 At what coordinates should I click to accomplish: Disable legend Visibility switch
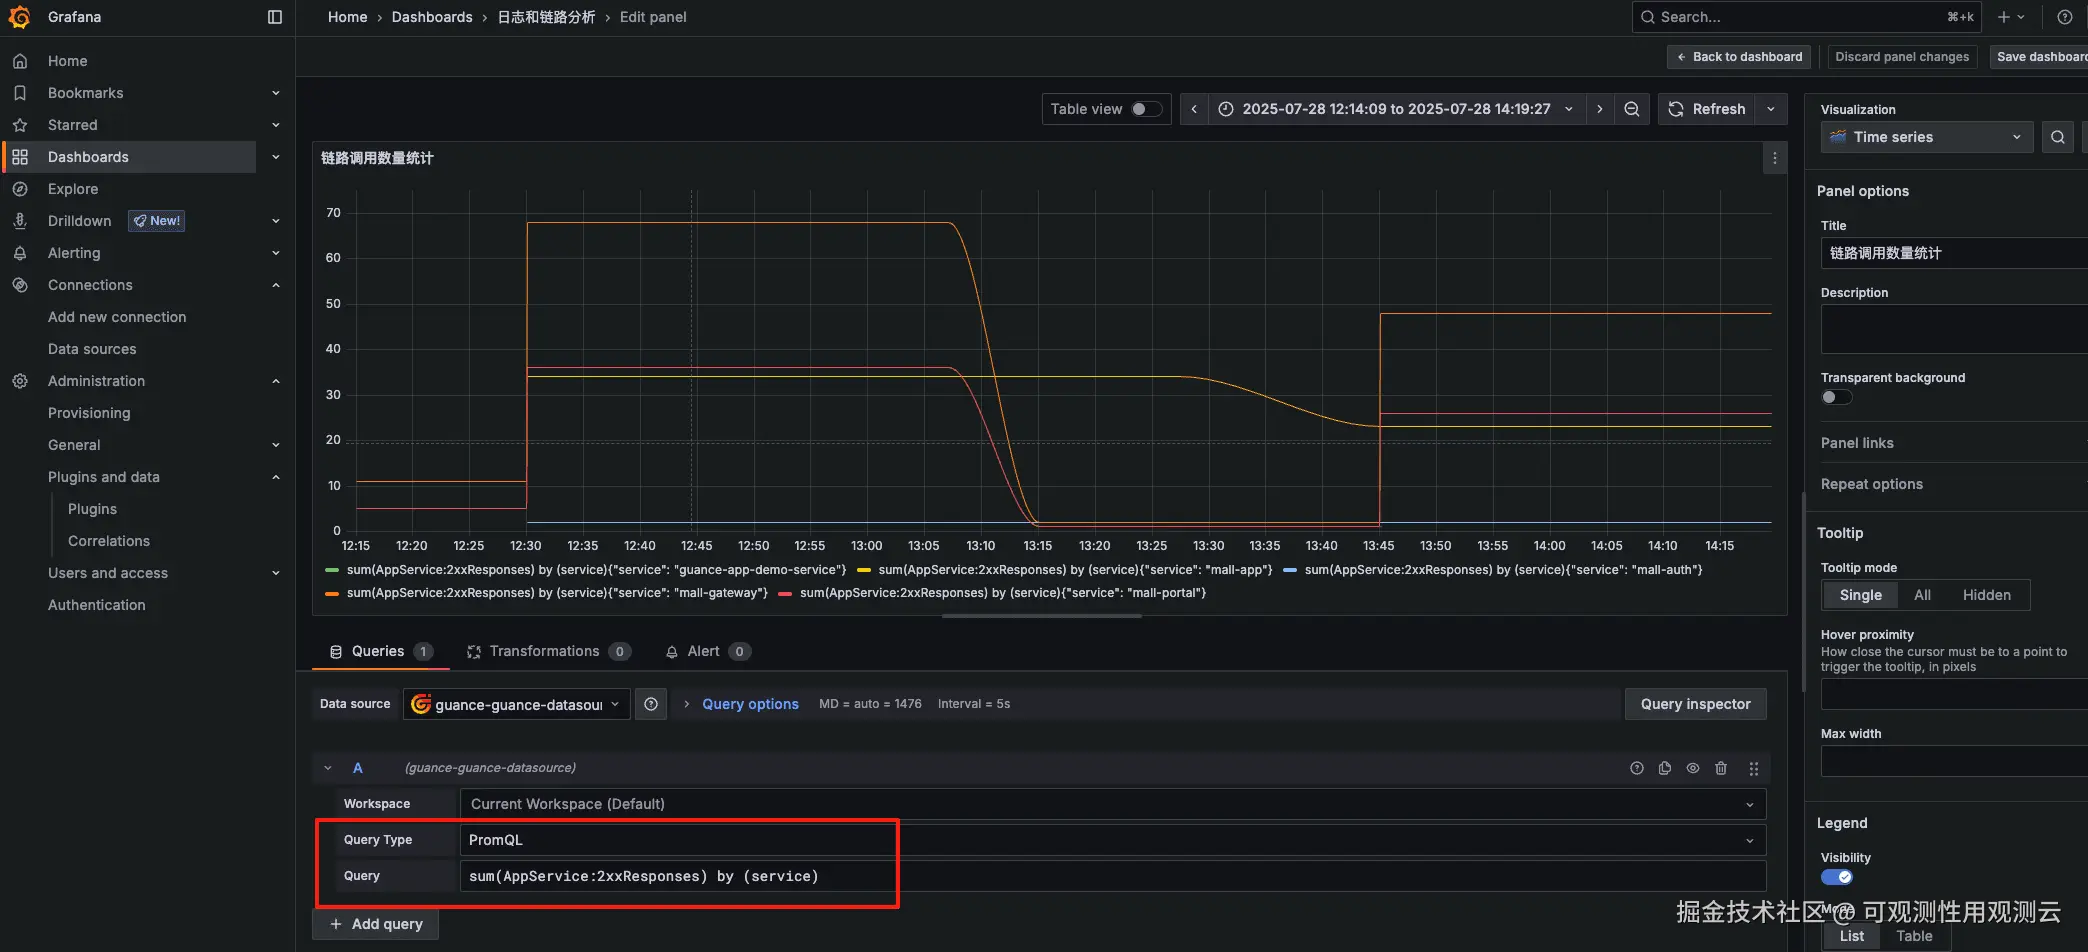1837,877
